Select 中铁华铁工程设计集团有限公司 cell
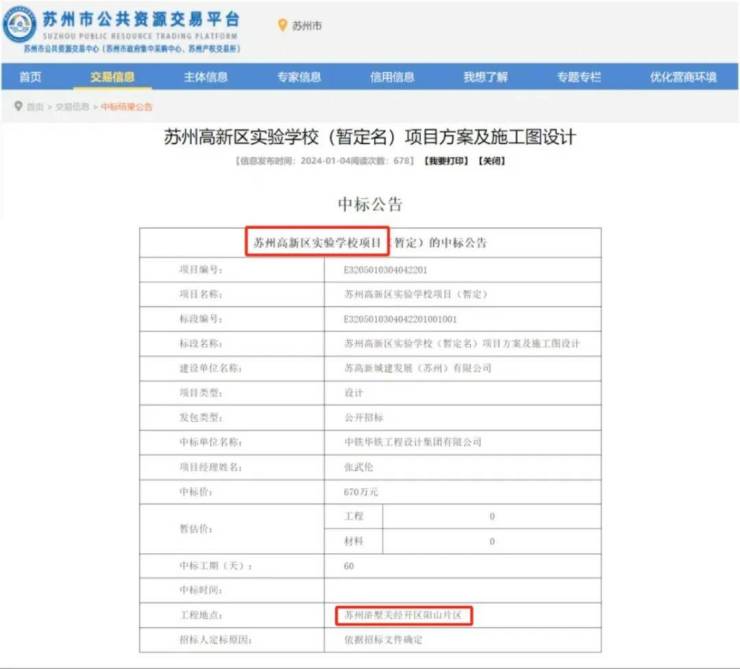This screenshot has width=740, height=669. coord(463,442)
